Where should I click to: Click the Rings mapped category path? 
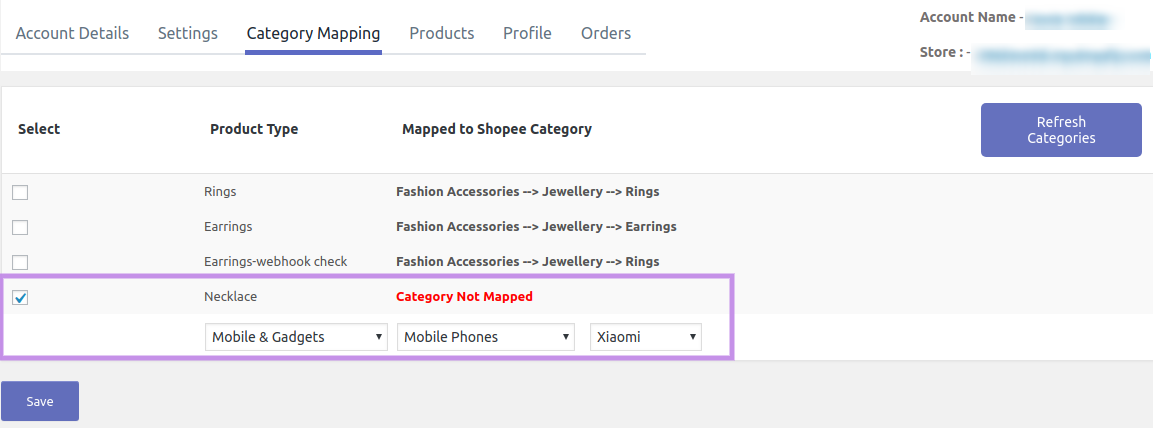(527, 192)
